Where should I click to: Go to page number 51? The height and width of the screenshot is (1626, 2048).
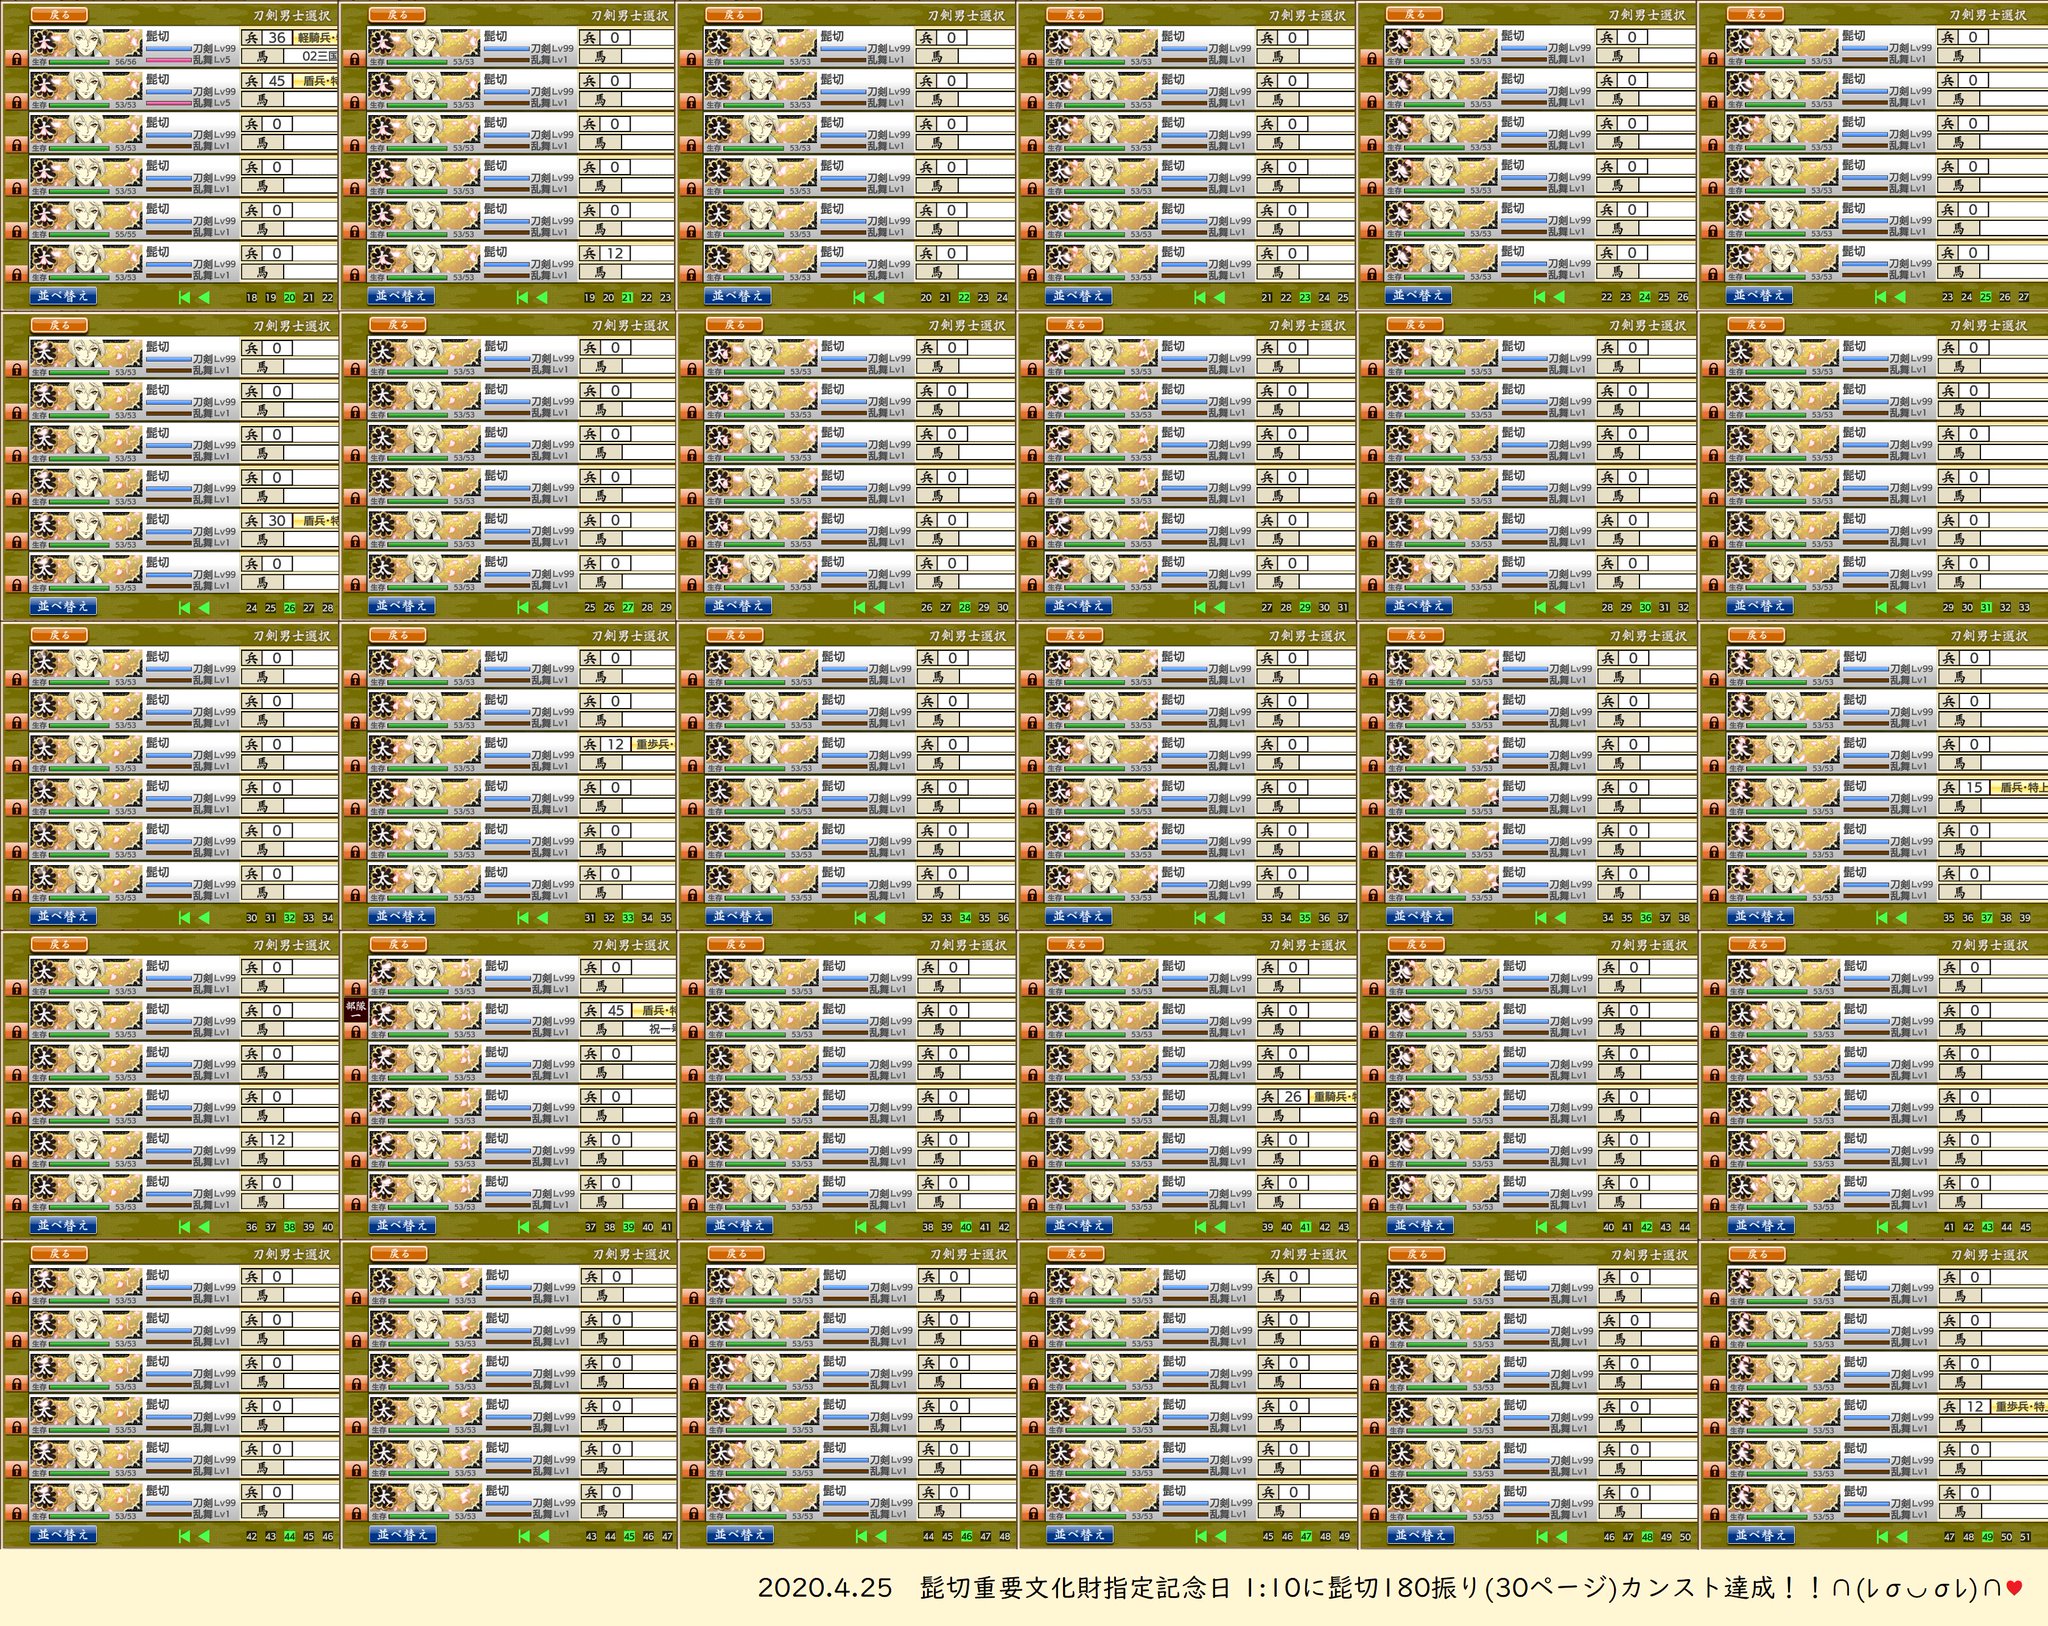coord(2025,1537)
